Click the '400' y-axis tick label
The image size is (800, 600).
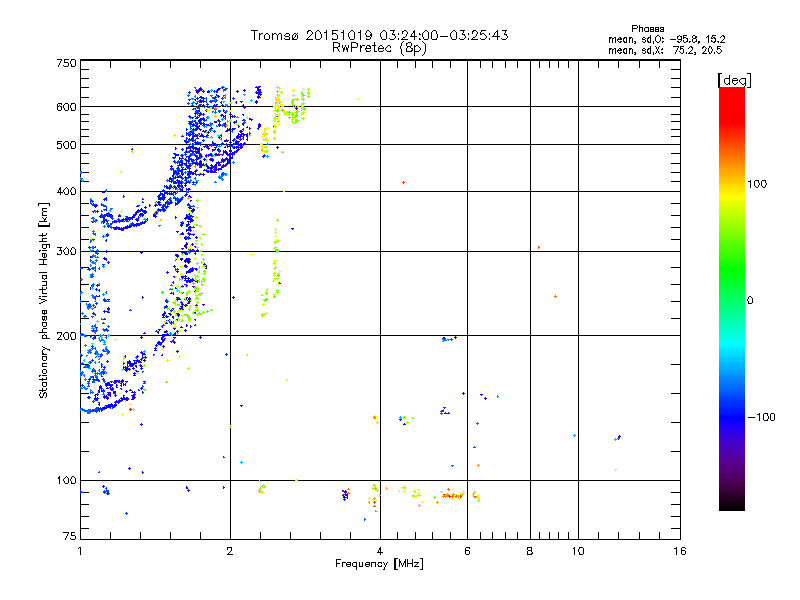click(x=66, y=191)
